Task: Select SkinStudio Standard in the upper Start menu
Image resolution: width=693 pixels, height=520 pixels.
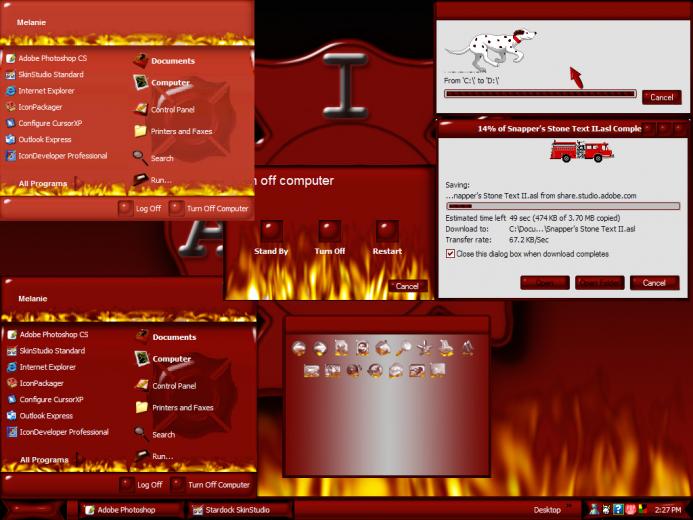Action: [45, 74]
